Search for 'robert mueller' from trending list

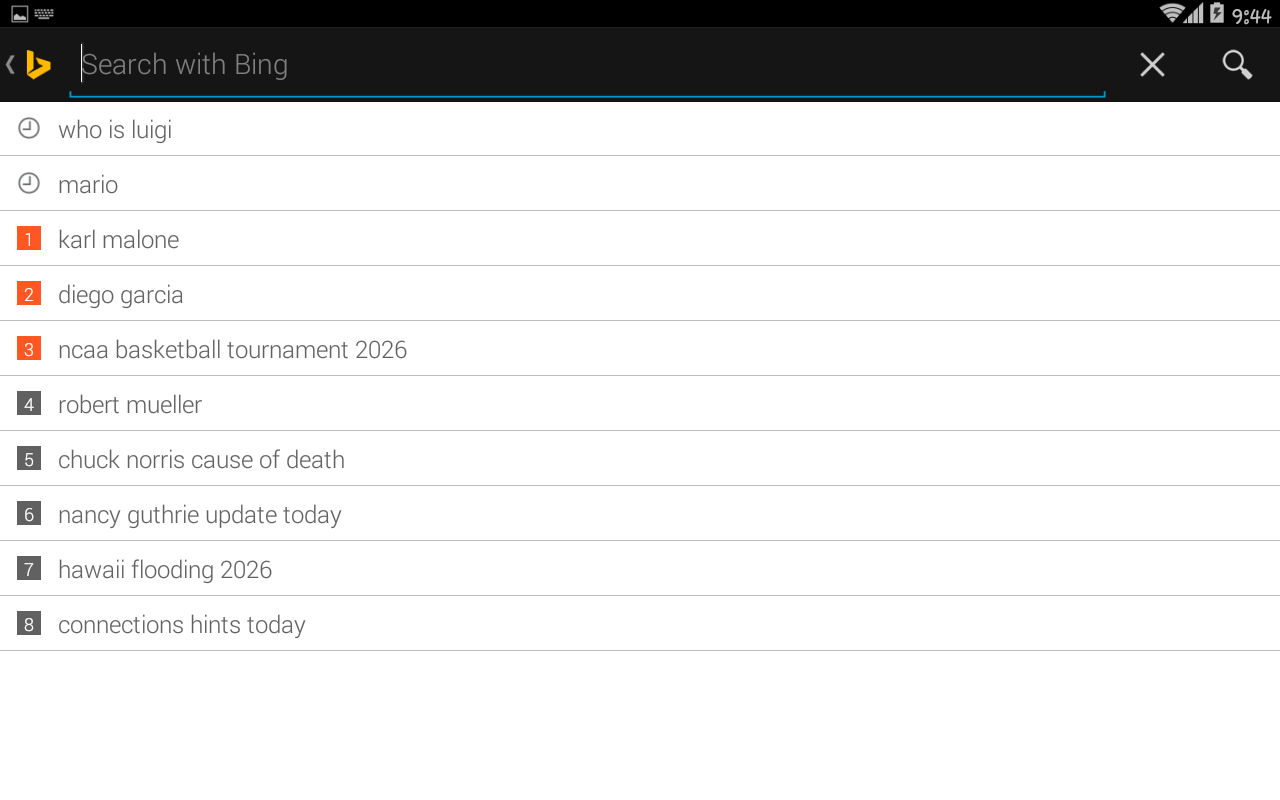(x=130, y=405)
